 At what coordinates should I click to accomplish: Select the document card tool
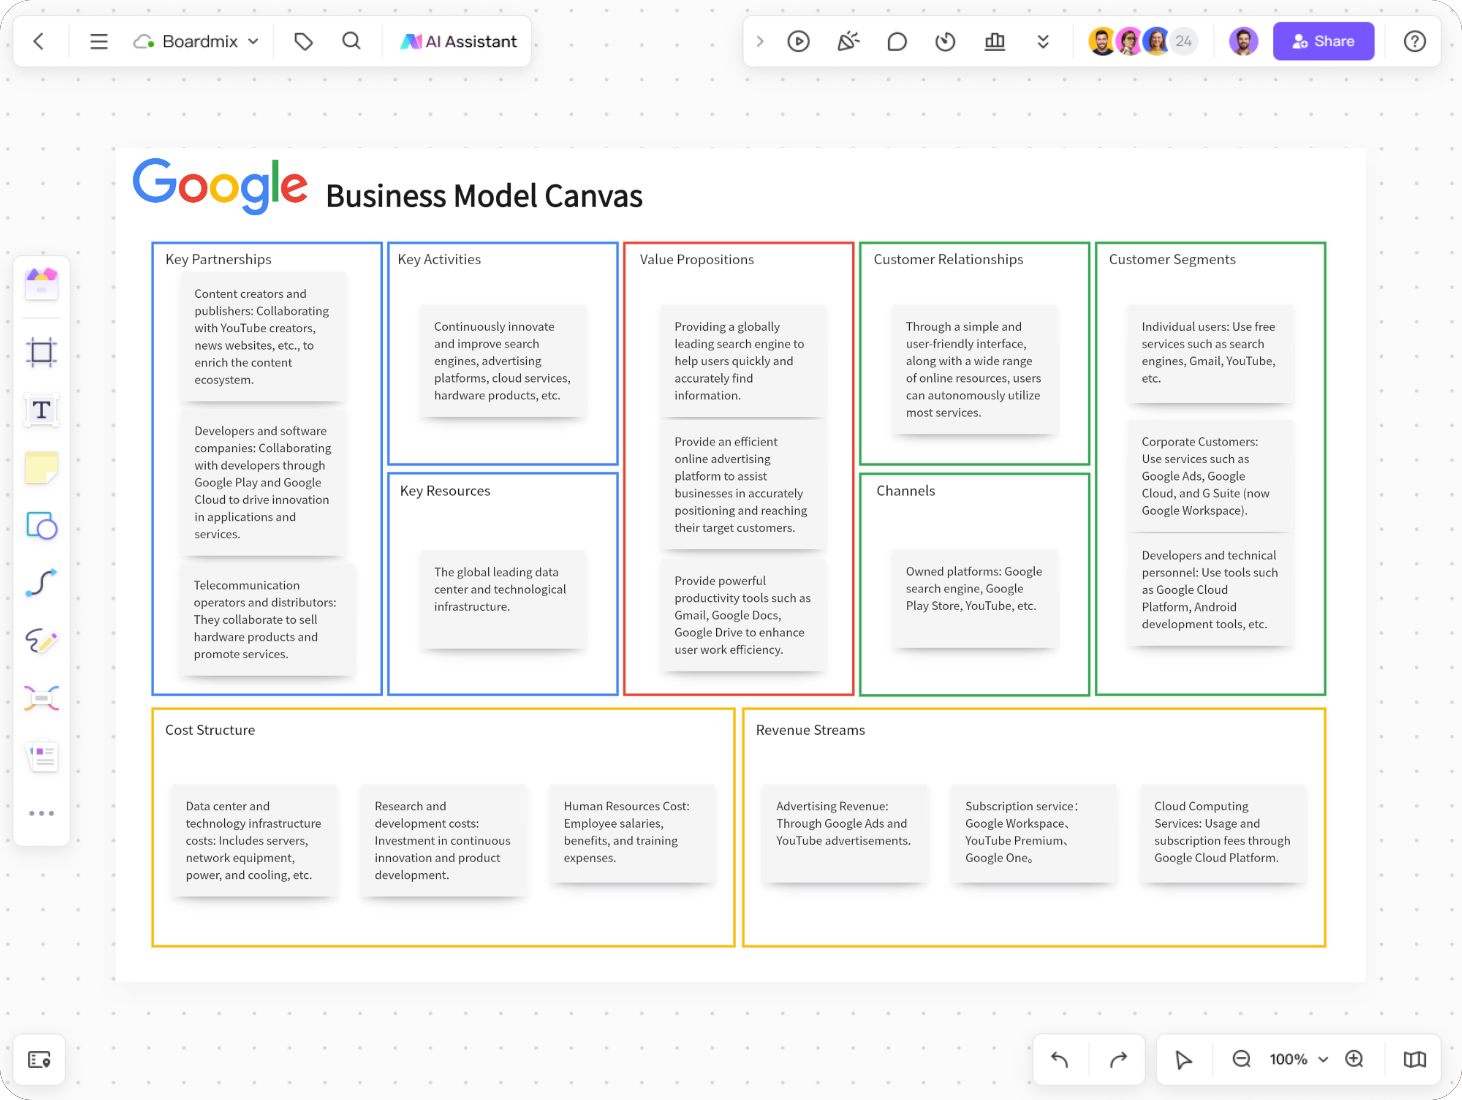[42, 756]
